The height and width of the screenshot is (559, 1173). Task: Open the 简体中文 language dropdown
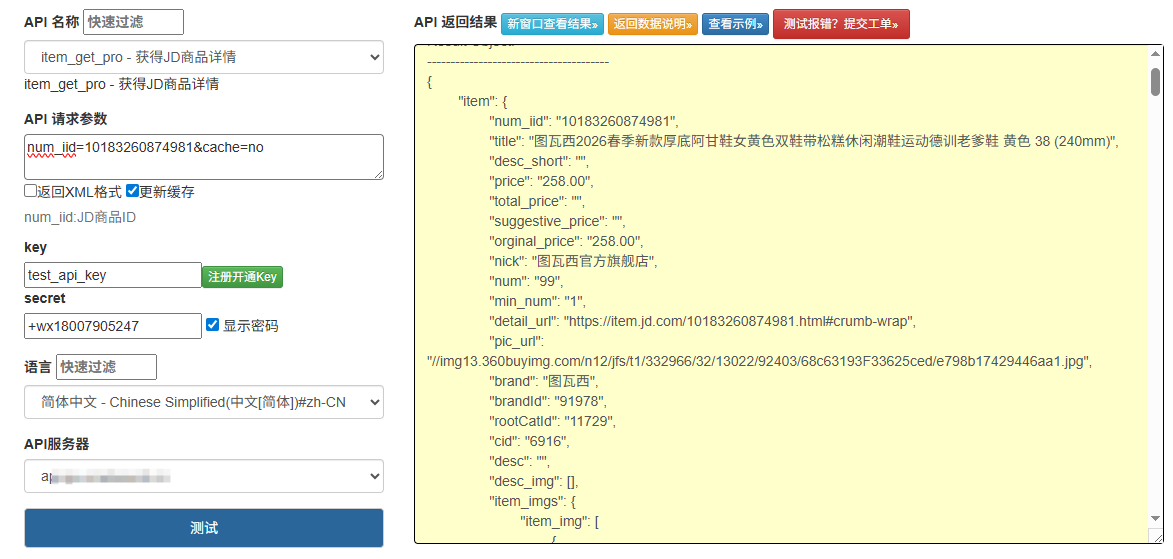[203, 402]
